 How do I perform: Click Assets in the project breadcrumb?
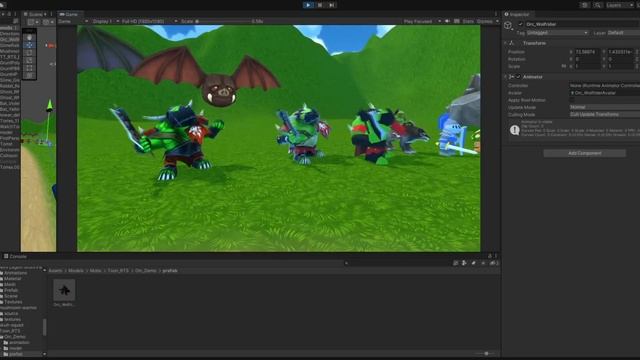[56, 271]
